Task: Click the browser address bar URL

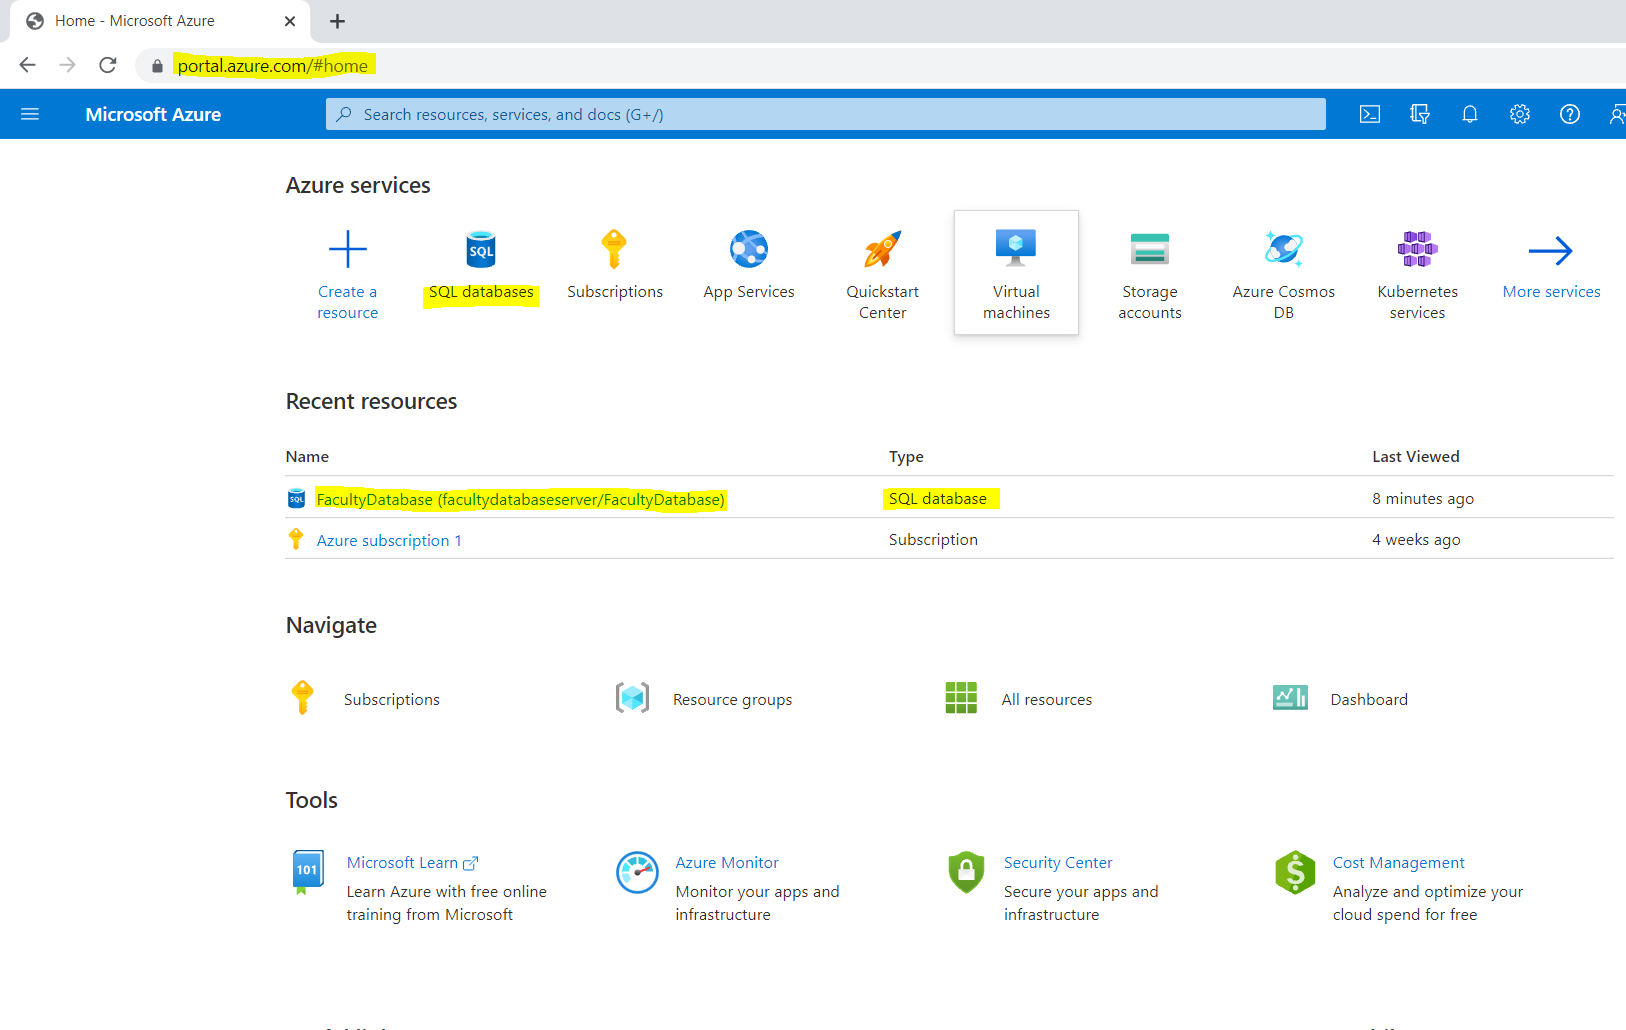Action: tap(273, 66)
